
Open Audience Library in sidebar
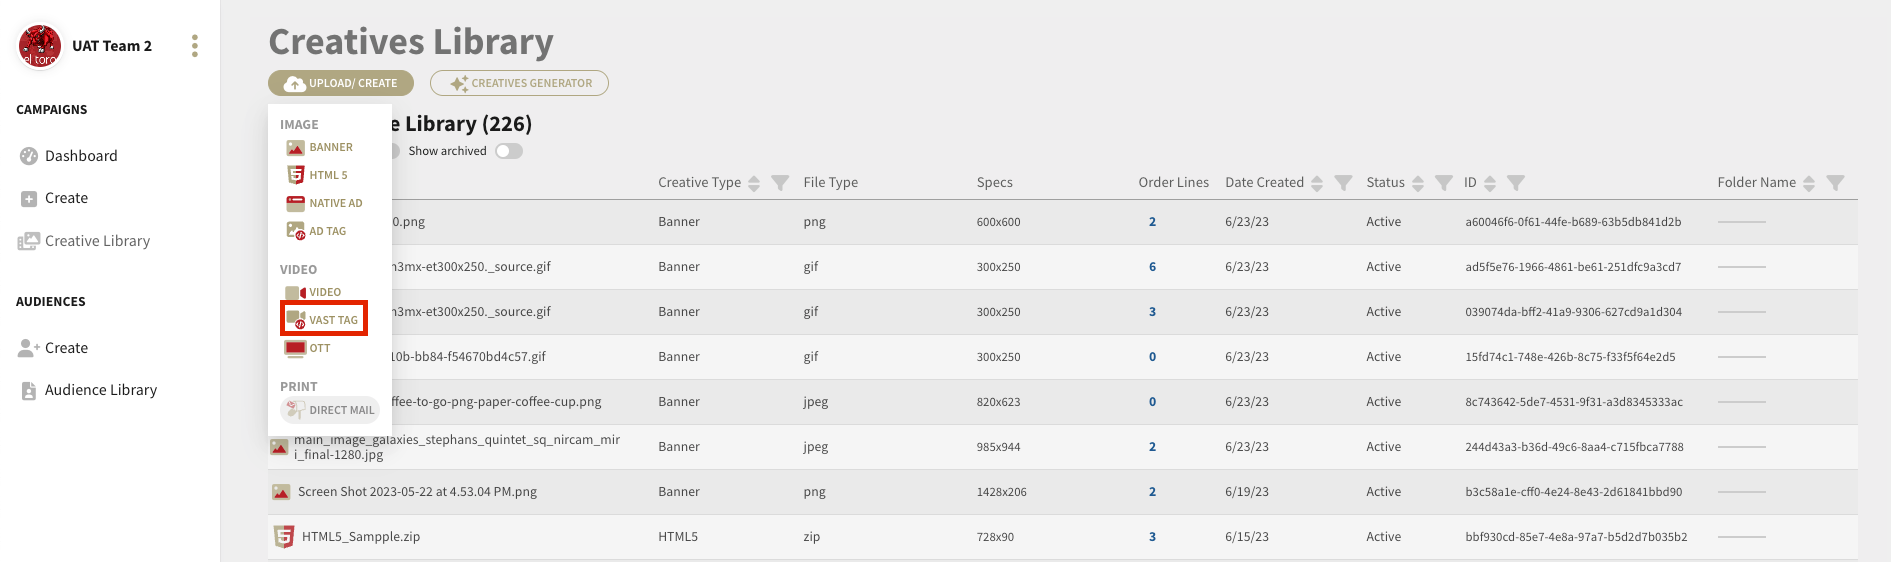pos(100,390)
